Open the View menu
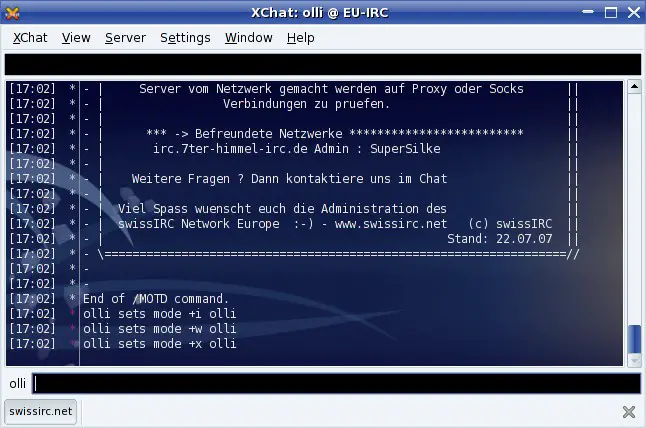The image size is (646, 428). 76,37
